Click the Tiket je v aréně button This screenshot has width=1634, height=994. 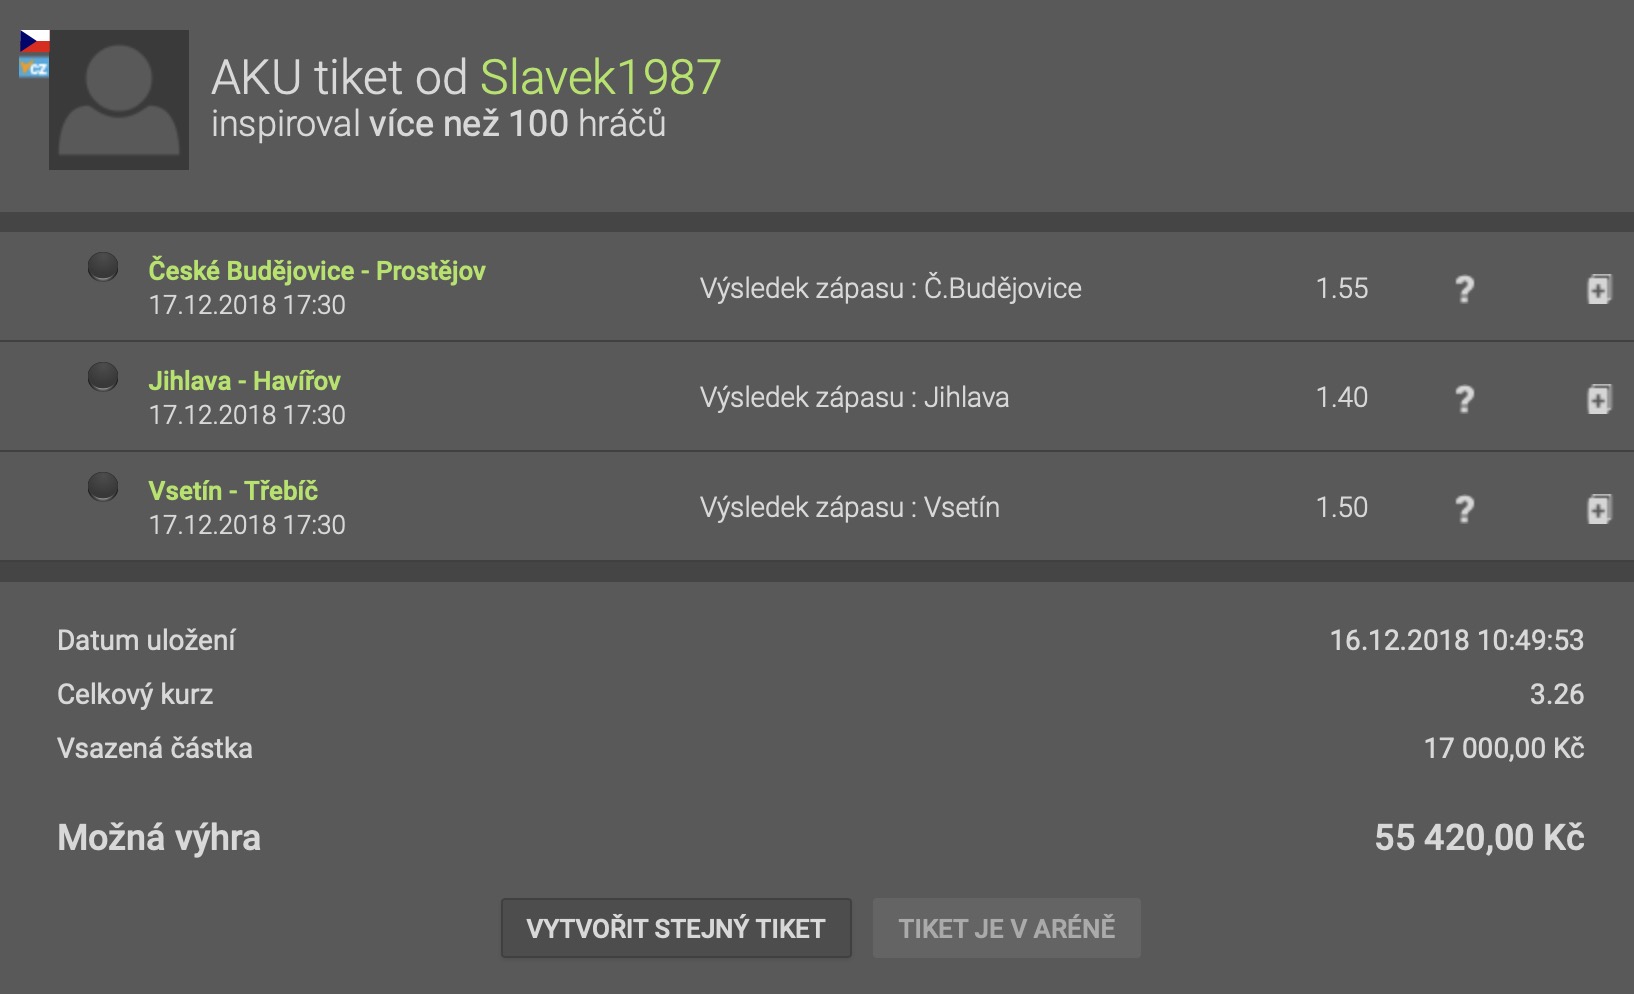coord(1006,928)
